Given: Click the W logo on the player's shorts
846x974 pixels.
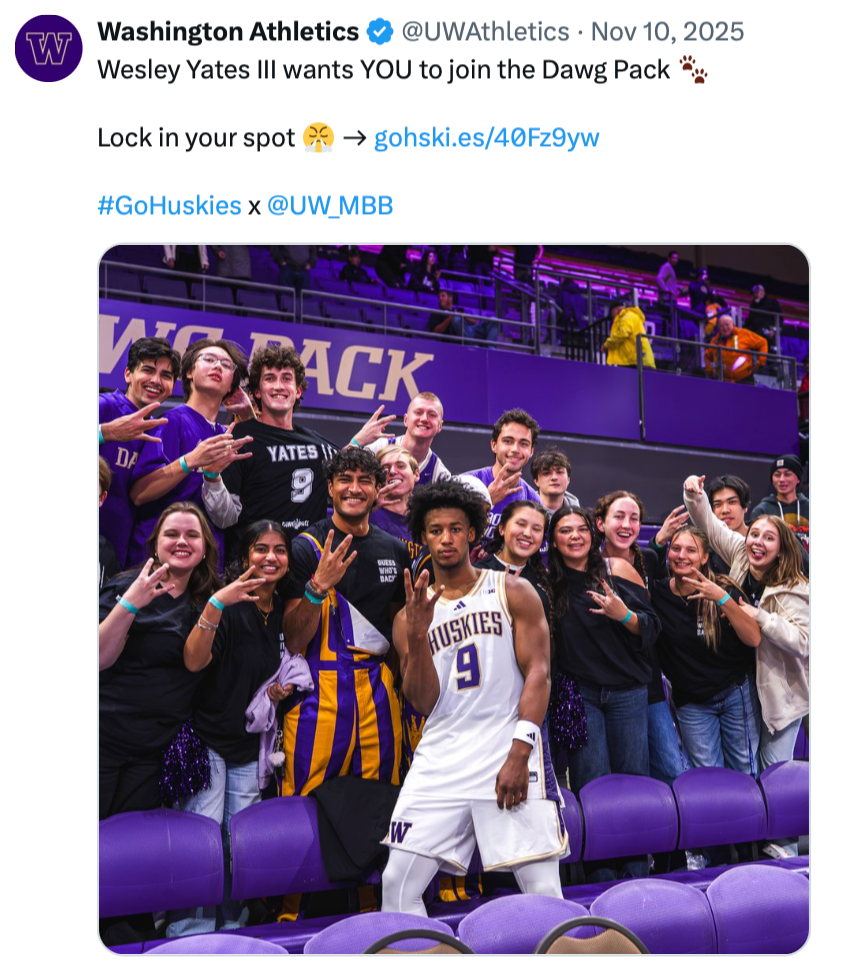Looking at the screenshot, I should (401, 831).
